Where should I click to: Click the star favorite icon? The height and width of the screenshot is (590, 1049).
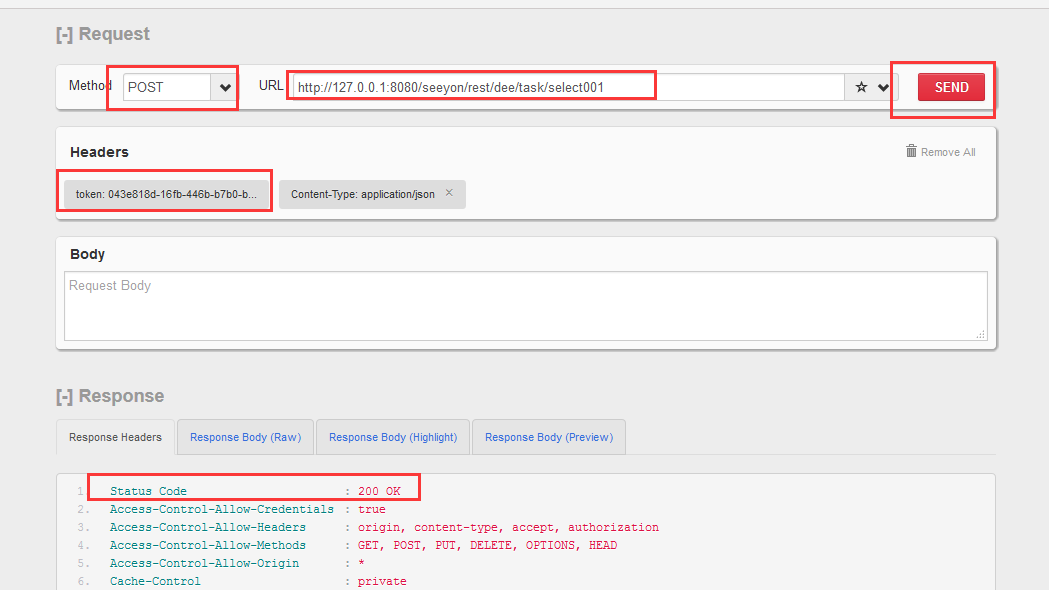pyautogui.click(x=861, y=88)
